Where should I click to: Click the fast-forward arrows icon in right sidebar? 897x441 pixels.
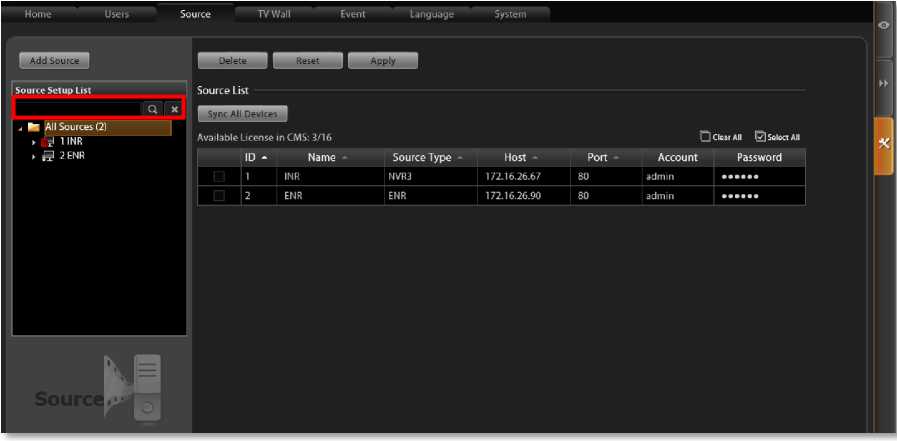(x=883, y=83)
